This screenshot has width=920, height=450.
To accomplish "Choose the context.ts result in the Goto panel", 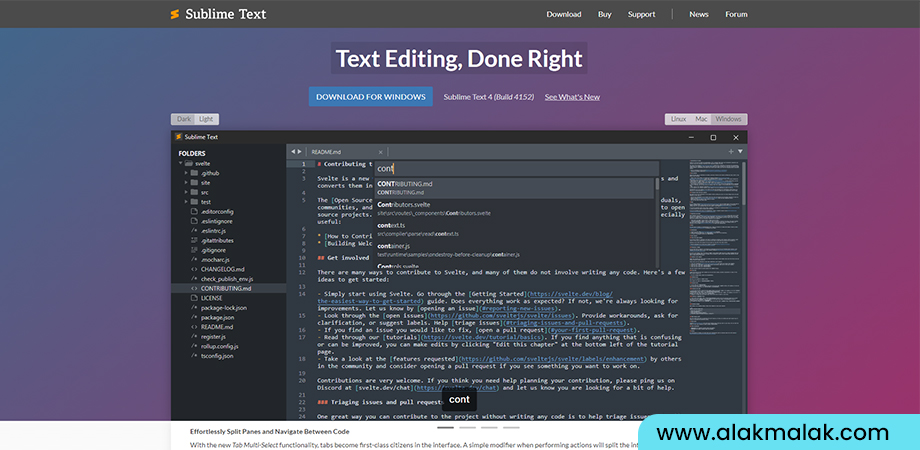I will pos(514,229).
